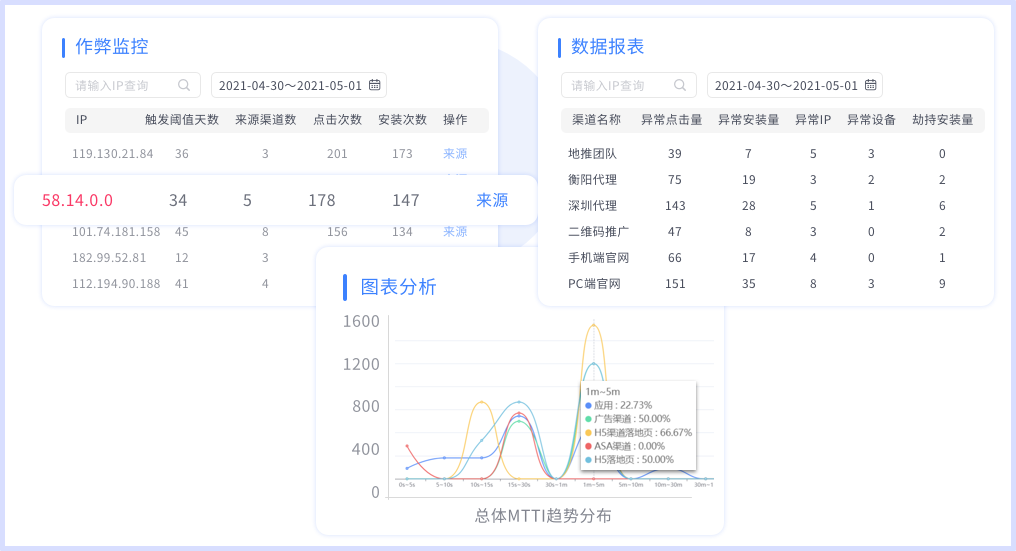Click the 点击次数 column header
Image resolution: width=1016 pixels, height=551 pixels.
coord(337,120)
